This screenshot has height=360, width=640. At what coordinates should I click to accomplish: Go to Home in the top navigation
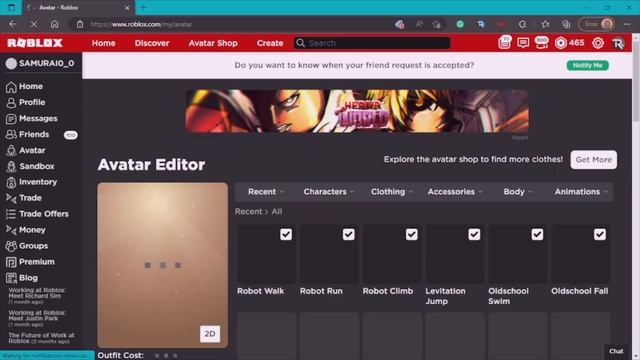104,43
